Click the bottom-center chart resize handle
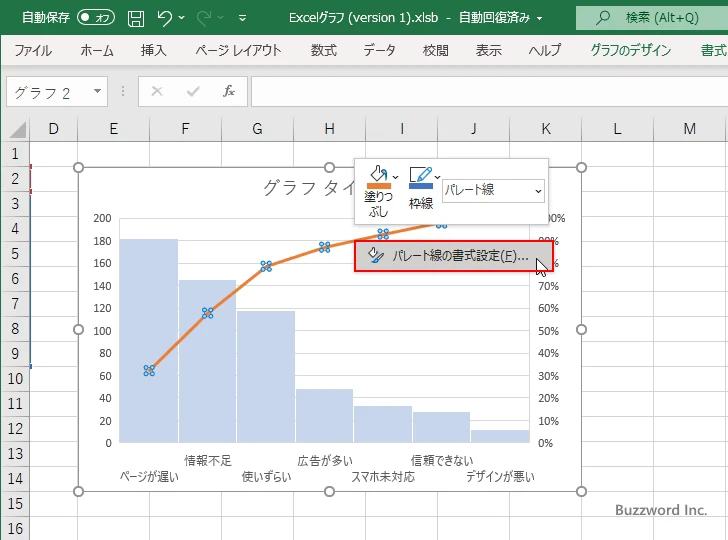This screenshot has width=728, height=540. click(x=330, y=491)
